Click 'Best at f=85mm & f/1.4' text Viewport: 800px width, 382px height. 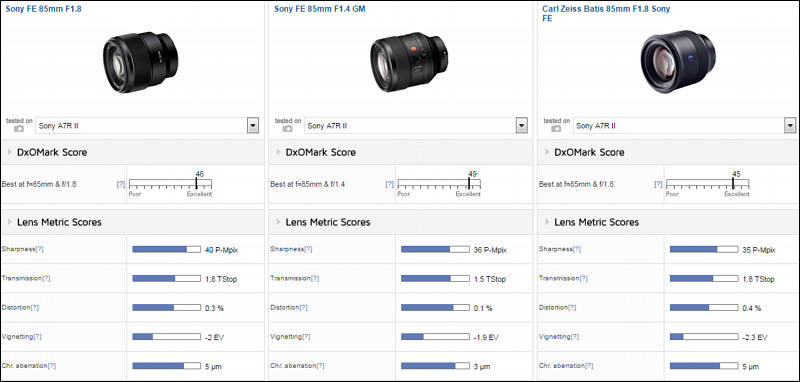click(308, 184)
